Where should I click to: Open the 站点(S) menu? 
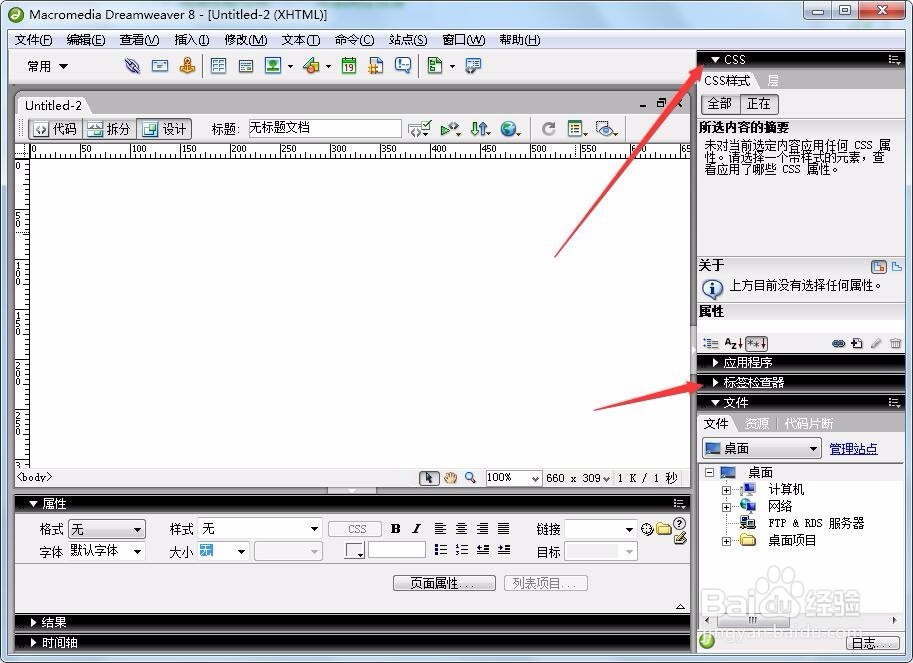[x=408, y=40]
